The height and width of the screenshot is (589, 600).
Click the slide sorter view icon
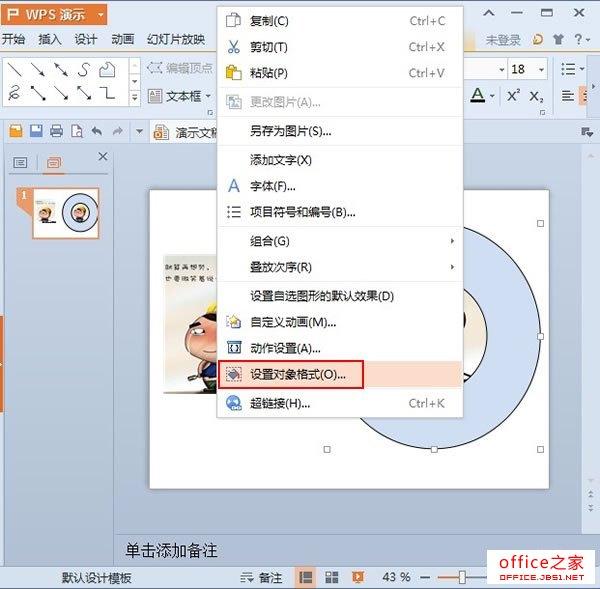[x=331, y=577]
